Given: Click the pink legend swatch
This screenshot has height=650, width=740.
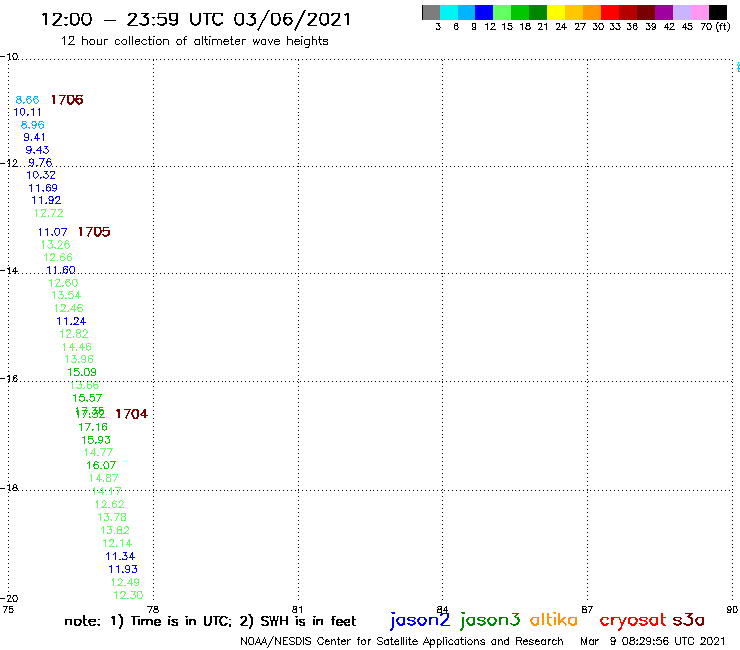Looking at the screenshot, I should (x=699, y=12).
